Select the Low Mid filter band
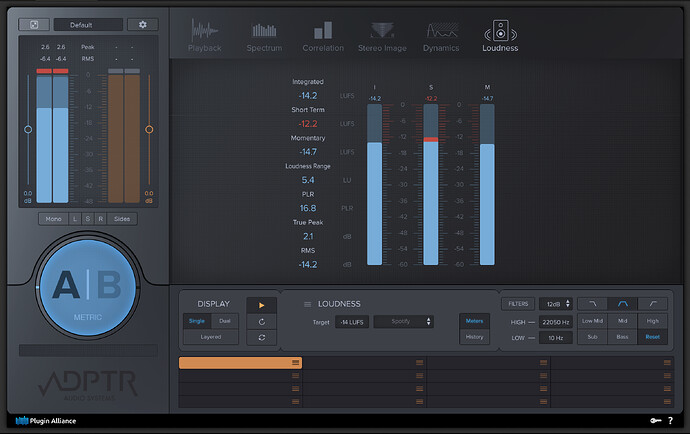Screen dimensions: 690x434 coord(592,321)
